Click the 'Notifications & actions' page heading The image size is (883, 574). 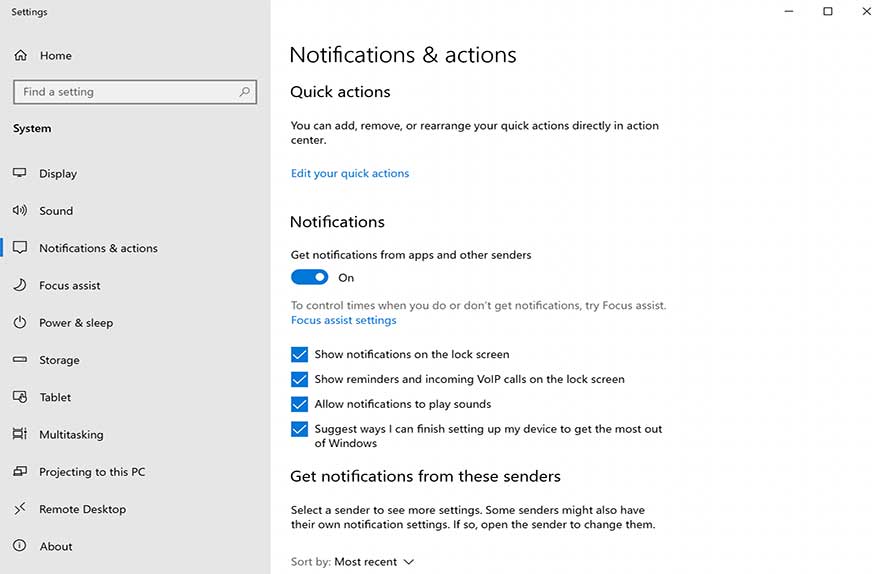tap(403, 55)
